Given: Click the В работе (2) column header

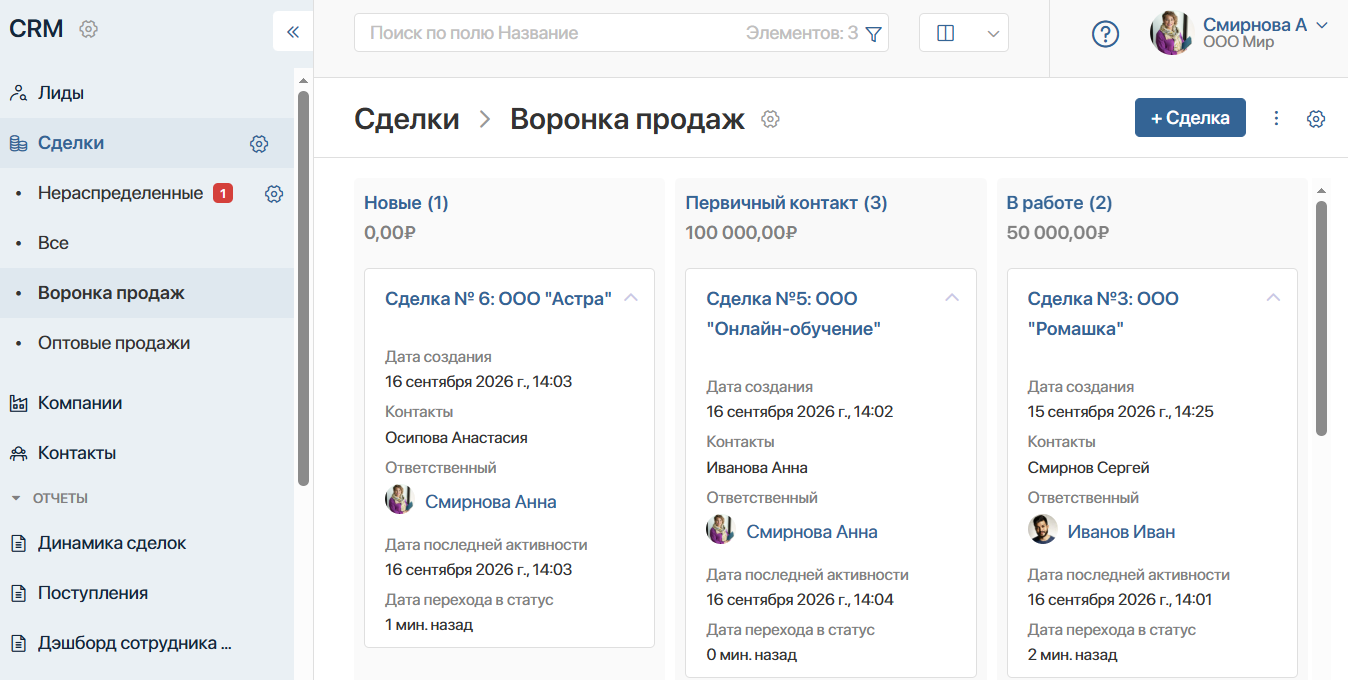Looking at the screenshot, I should click(1059, 203).
